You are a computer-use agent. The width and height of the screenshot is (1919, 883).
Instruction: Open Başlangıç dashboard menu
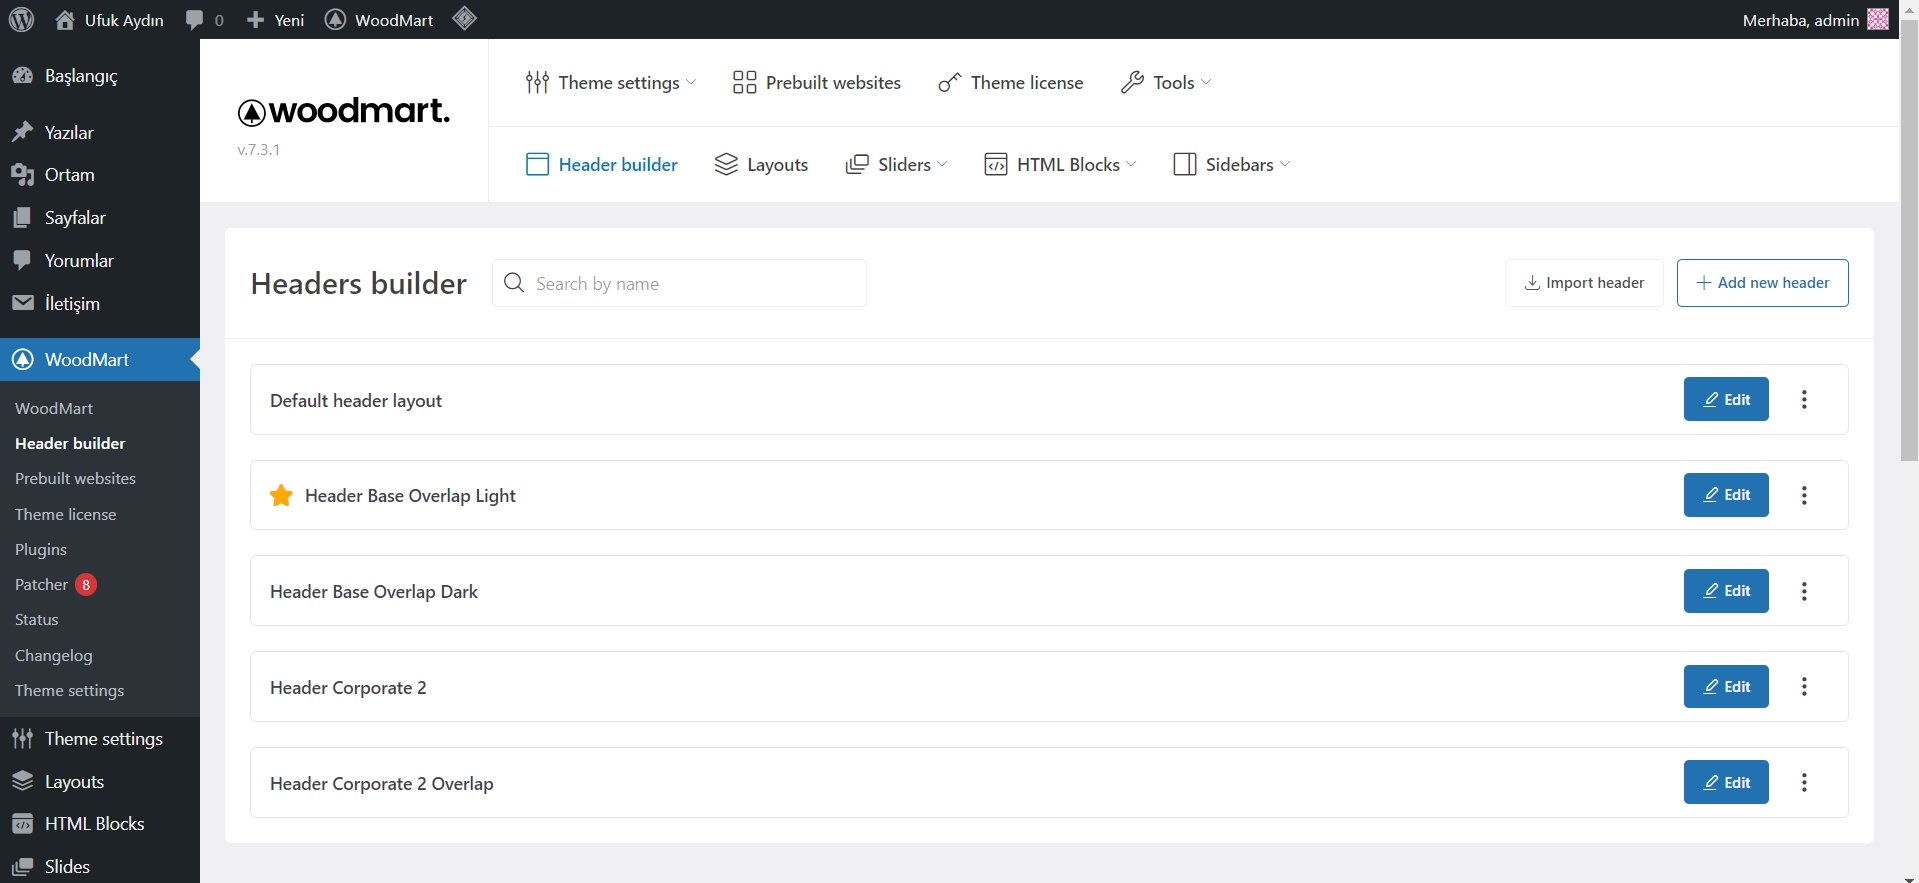pos(100,76)
